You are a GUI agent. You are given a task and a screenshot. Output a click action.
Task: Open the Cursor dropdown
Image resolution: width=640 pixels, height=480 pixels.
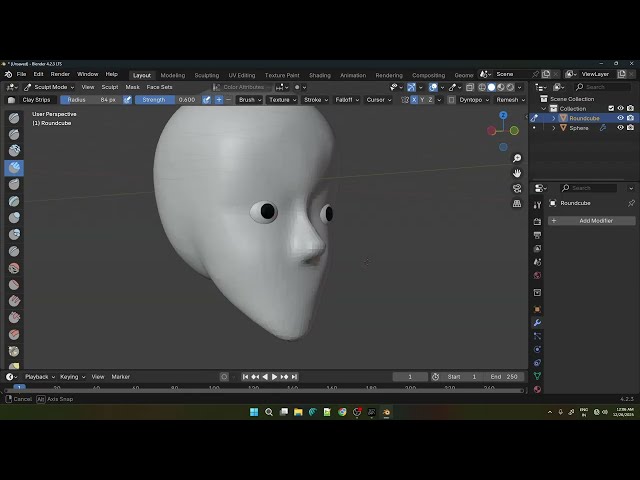coord(378,100)
